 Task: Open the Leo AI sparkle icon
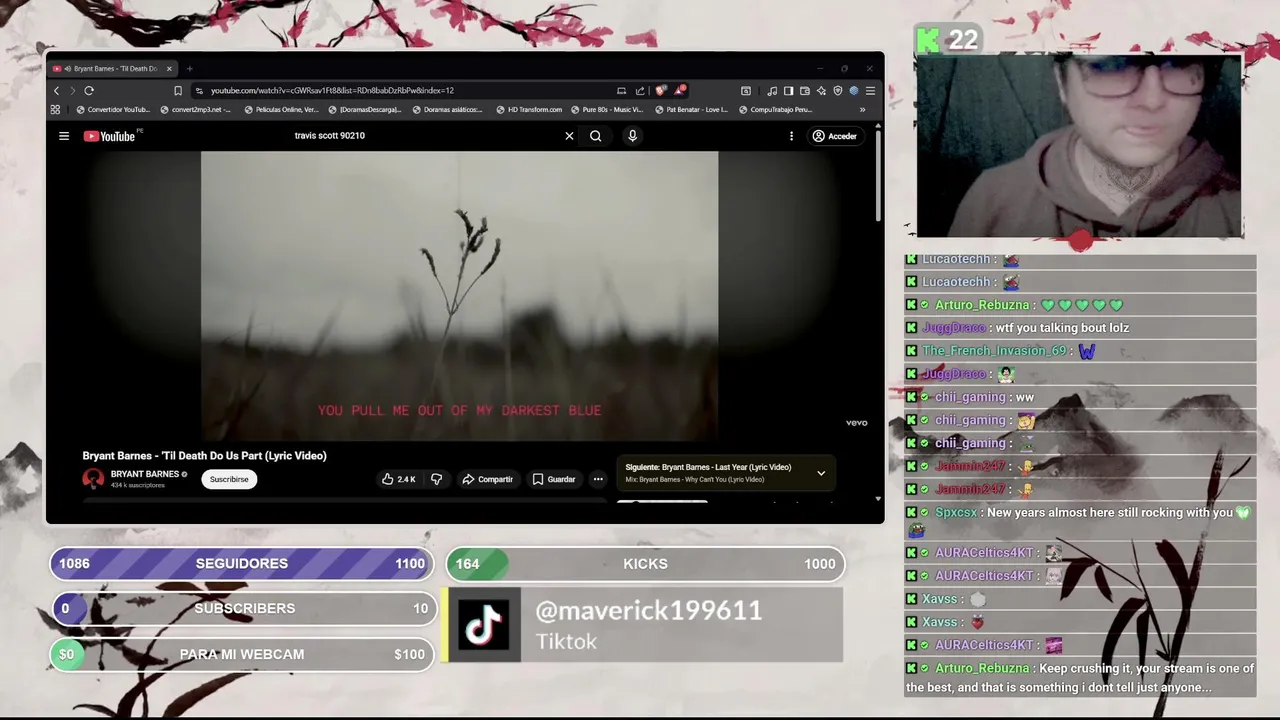coord(821,91)
